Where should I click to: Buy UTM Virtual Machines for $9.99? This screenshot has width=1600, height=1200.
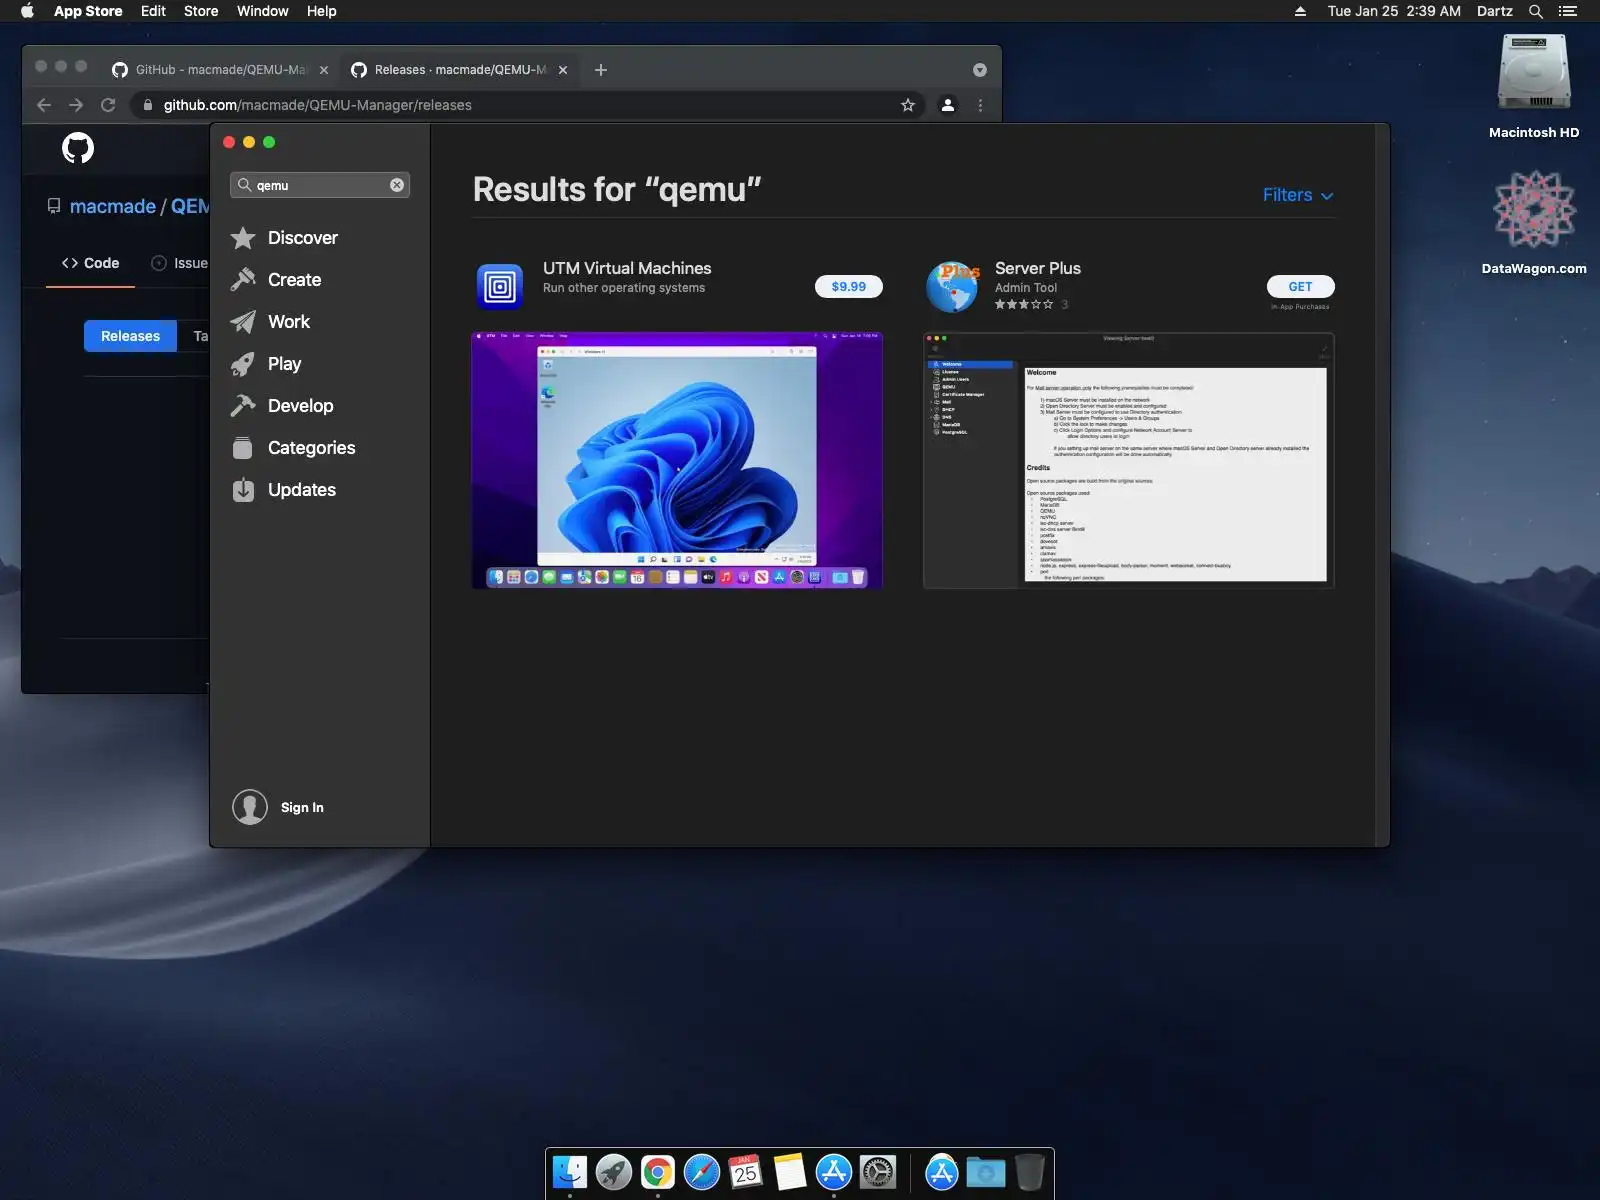[x=849, y=287]
